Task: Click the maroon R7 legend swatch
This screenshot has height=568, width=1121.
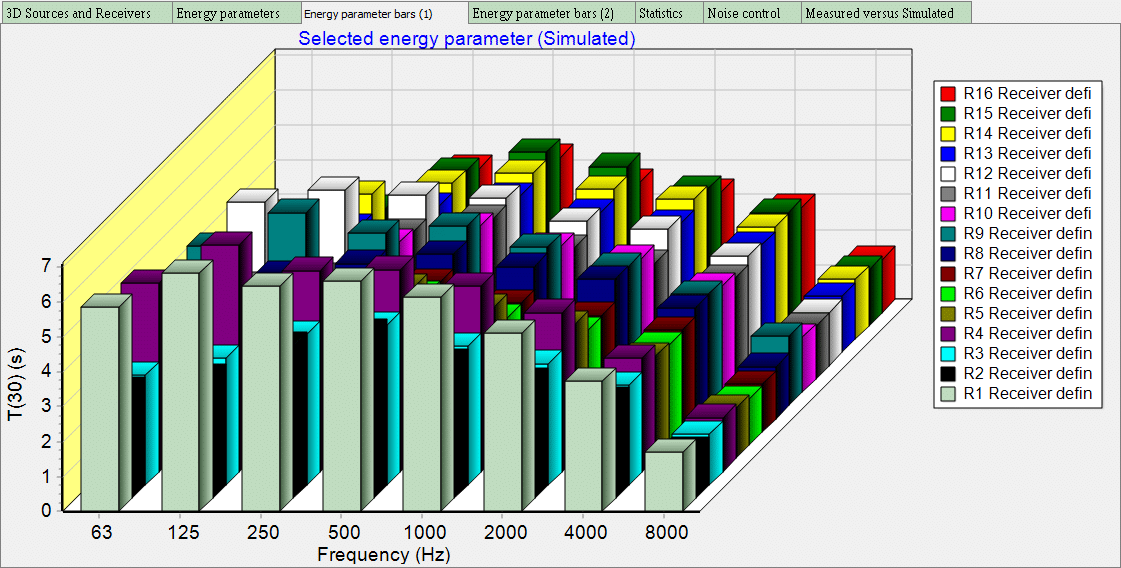Action: tap(948, 273)
